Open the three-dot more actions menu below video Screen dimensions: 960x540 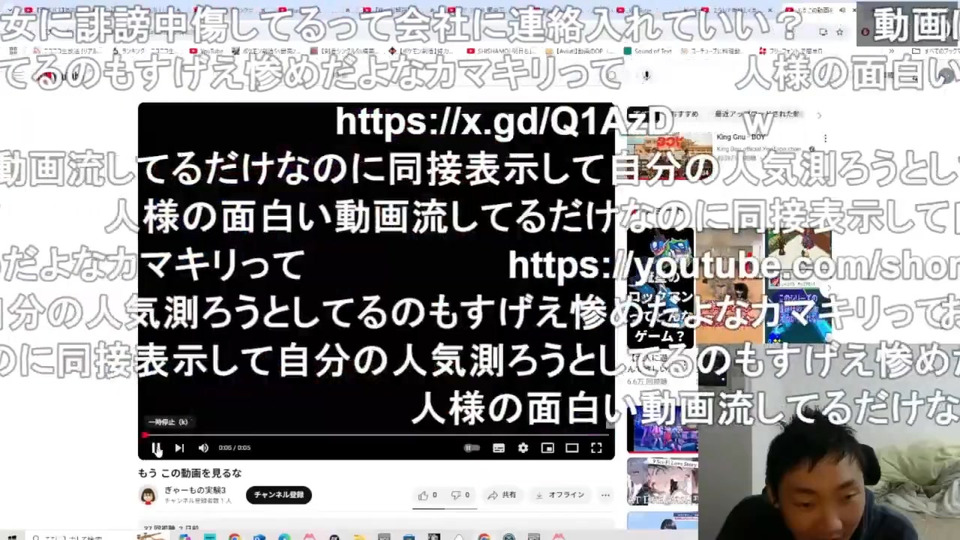point(606,495)
